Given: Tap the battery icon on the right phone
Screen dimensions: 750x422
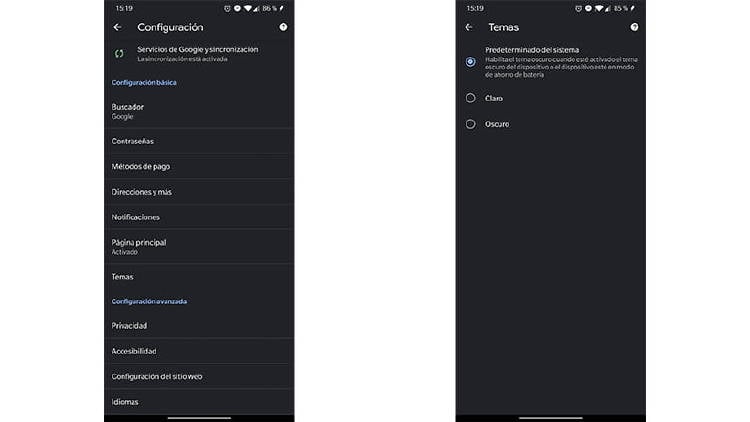Looking at the screenshot, I should point(633,9).
